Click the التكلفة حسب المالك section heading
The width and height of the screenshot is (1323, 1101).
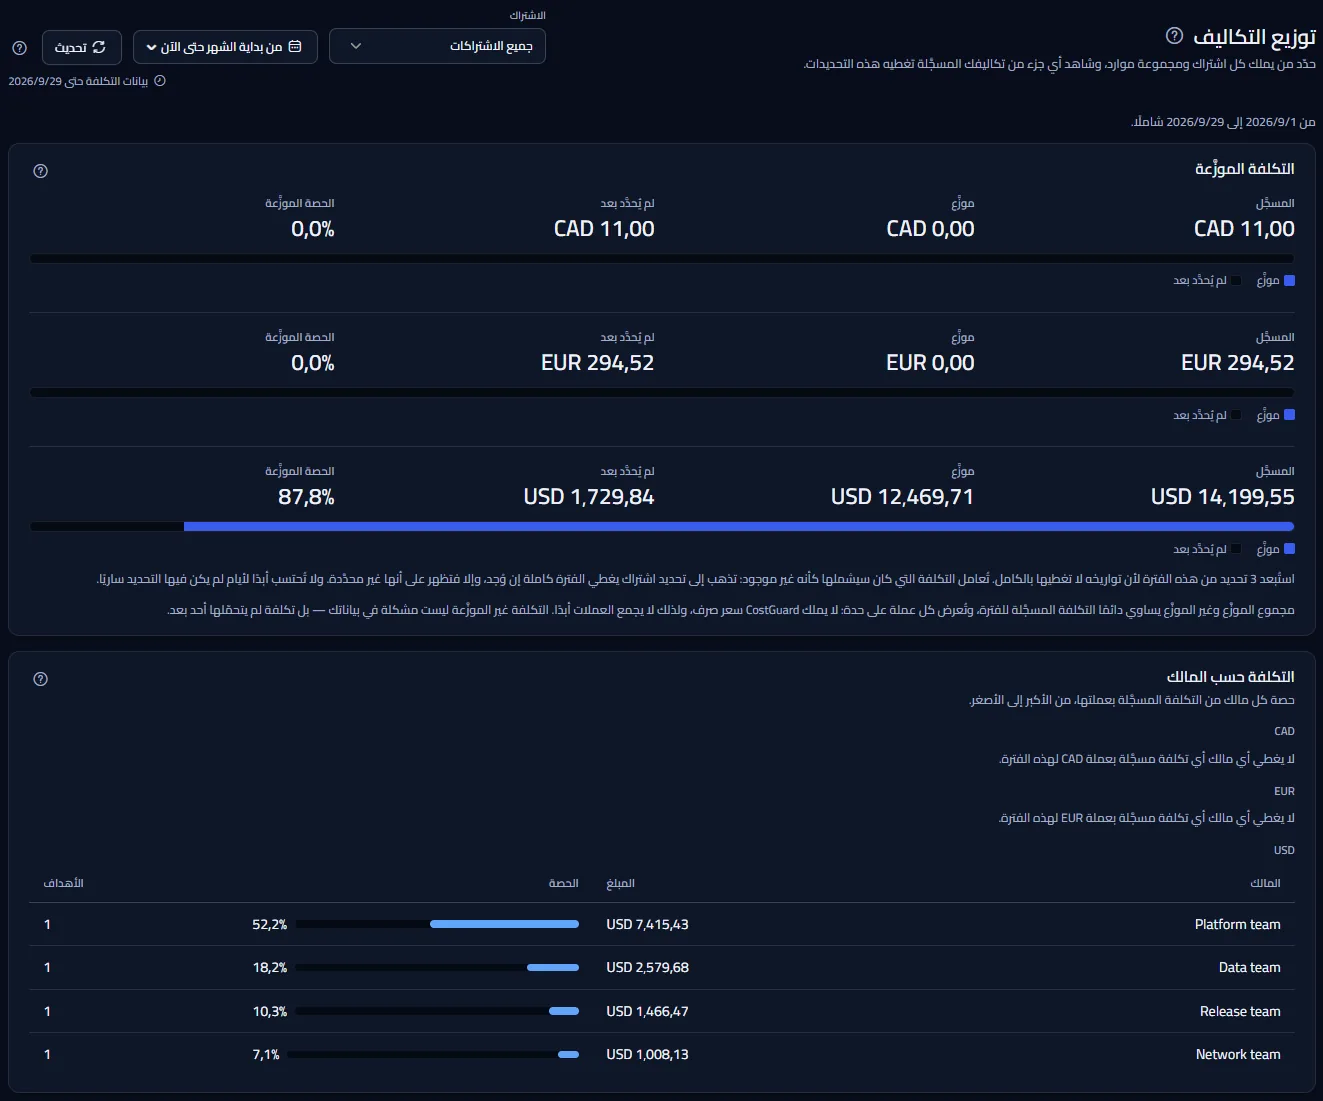click(1230, 677)
